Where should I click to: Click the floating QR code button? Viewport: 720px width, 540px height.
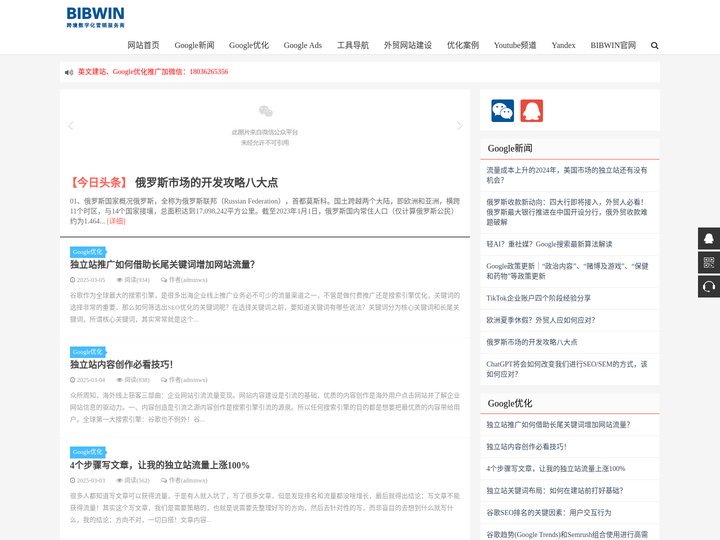709,262
